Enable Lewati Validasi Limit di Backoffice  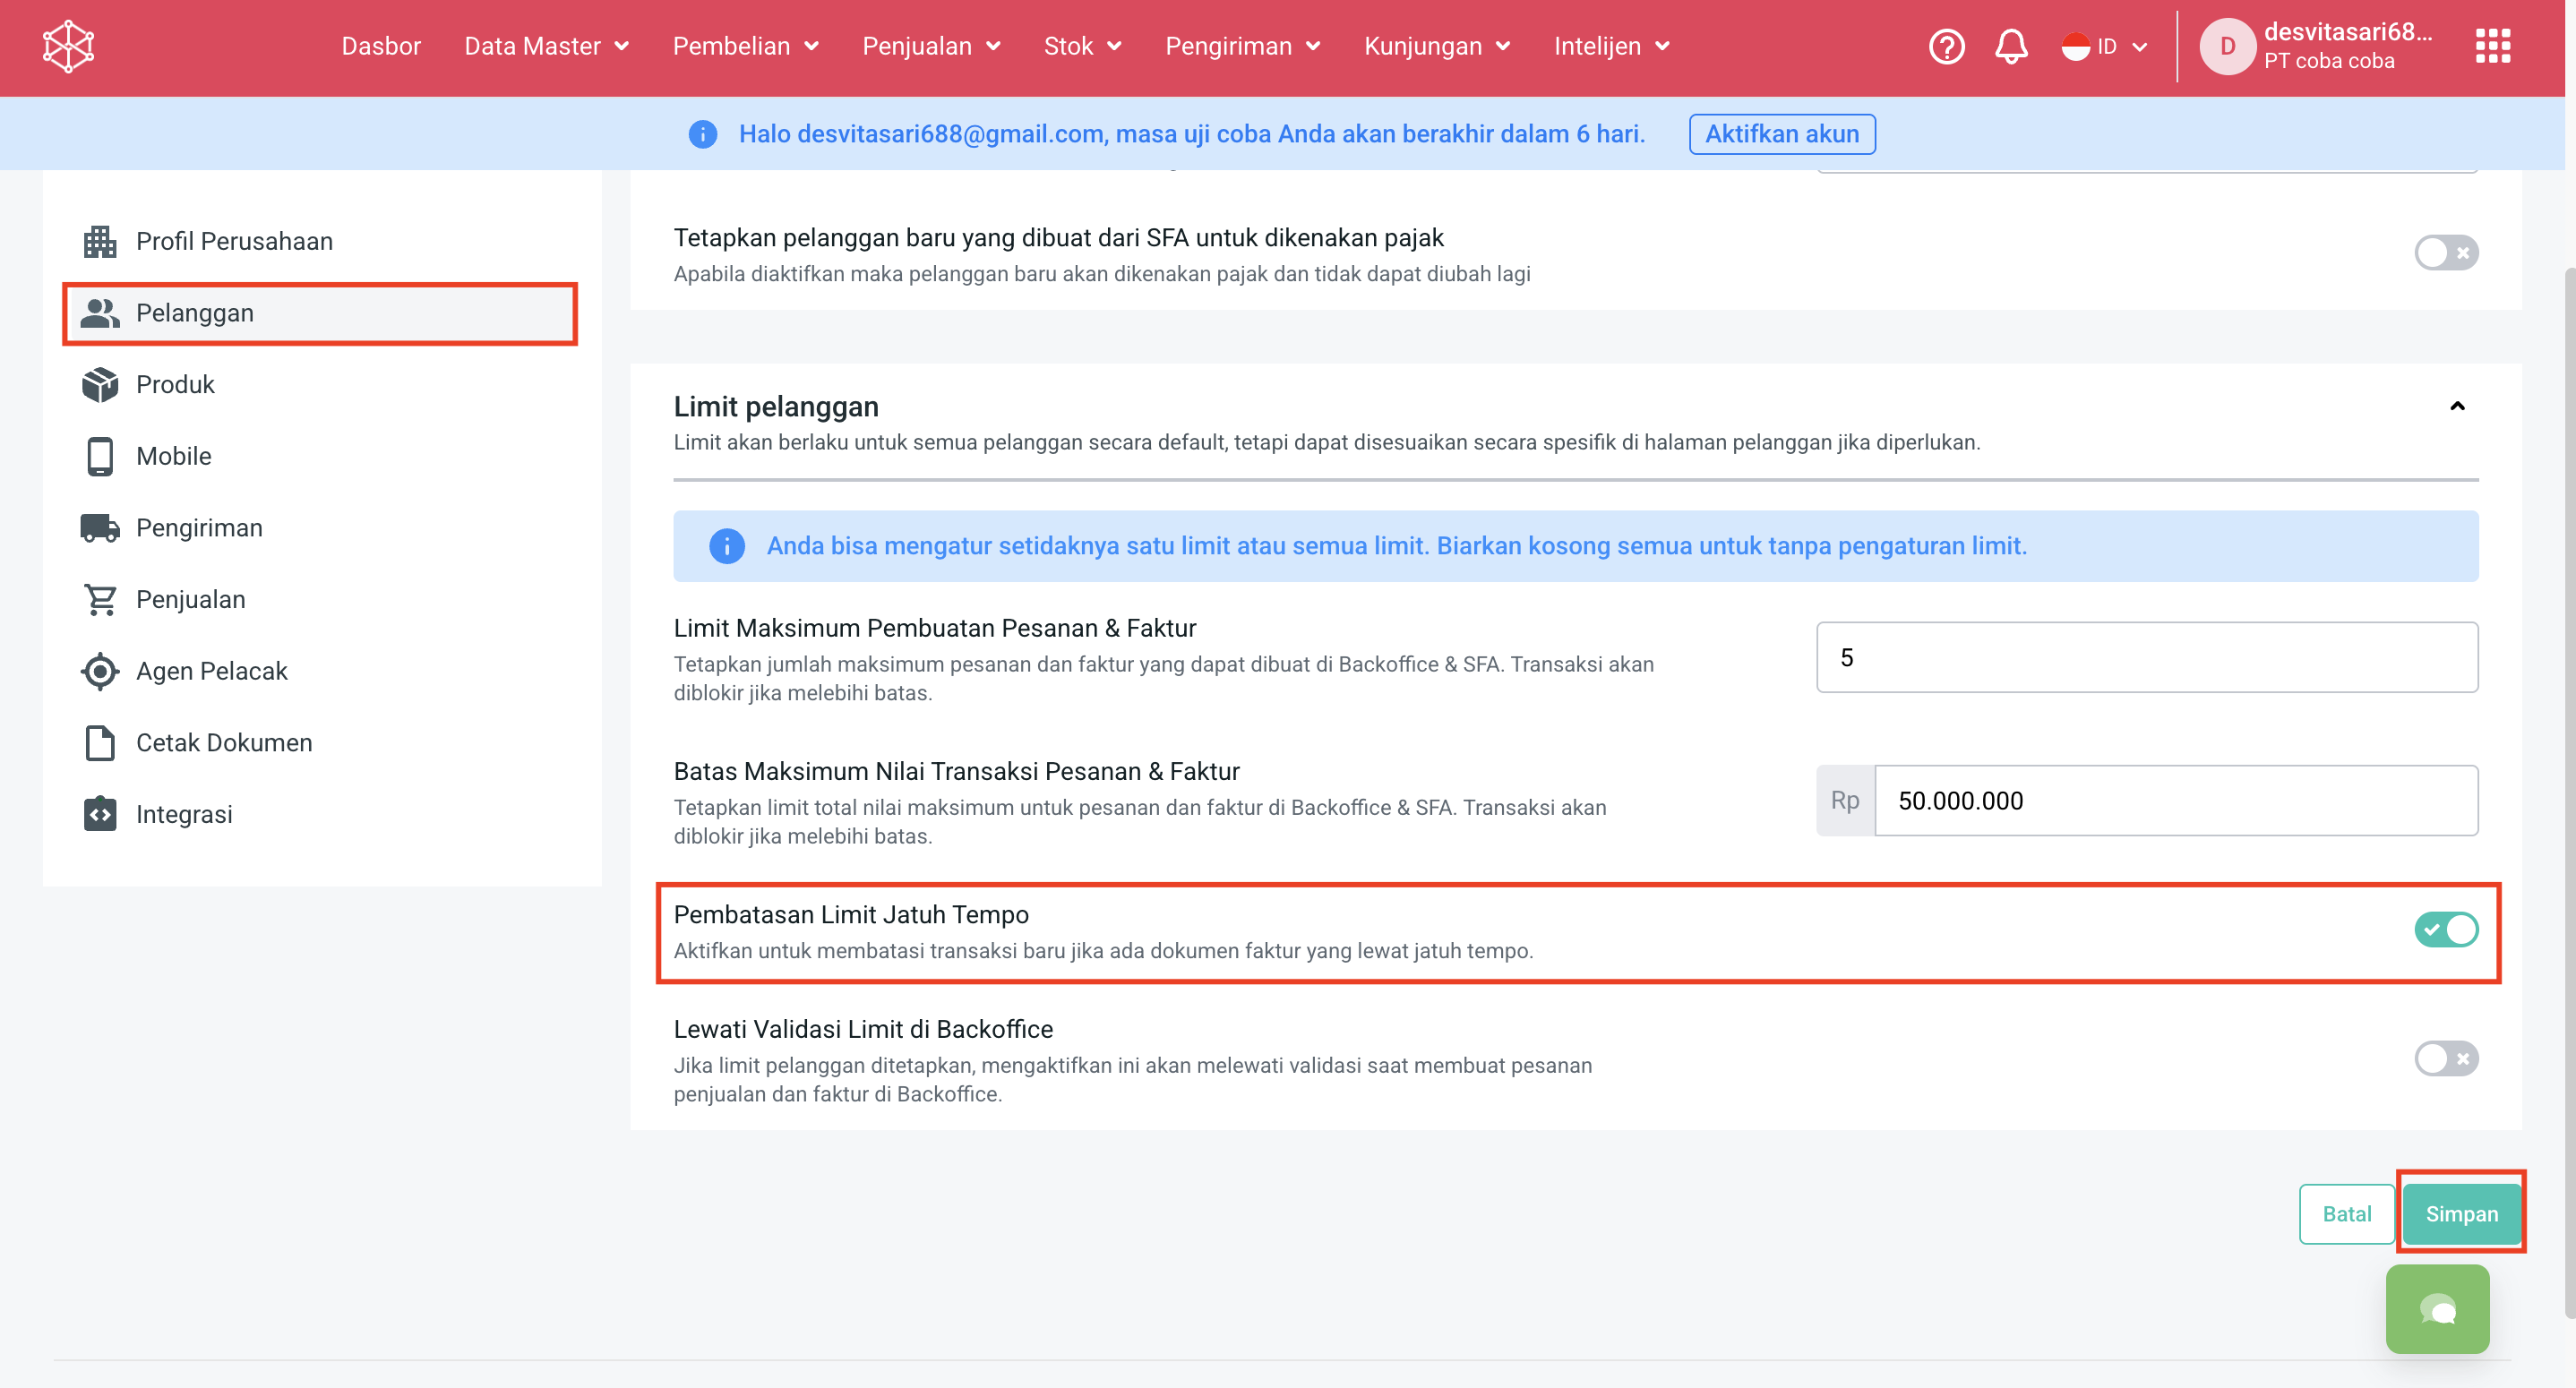(2445, 1058)
